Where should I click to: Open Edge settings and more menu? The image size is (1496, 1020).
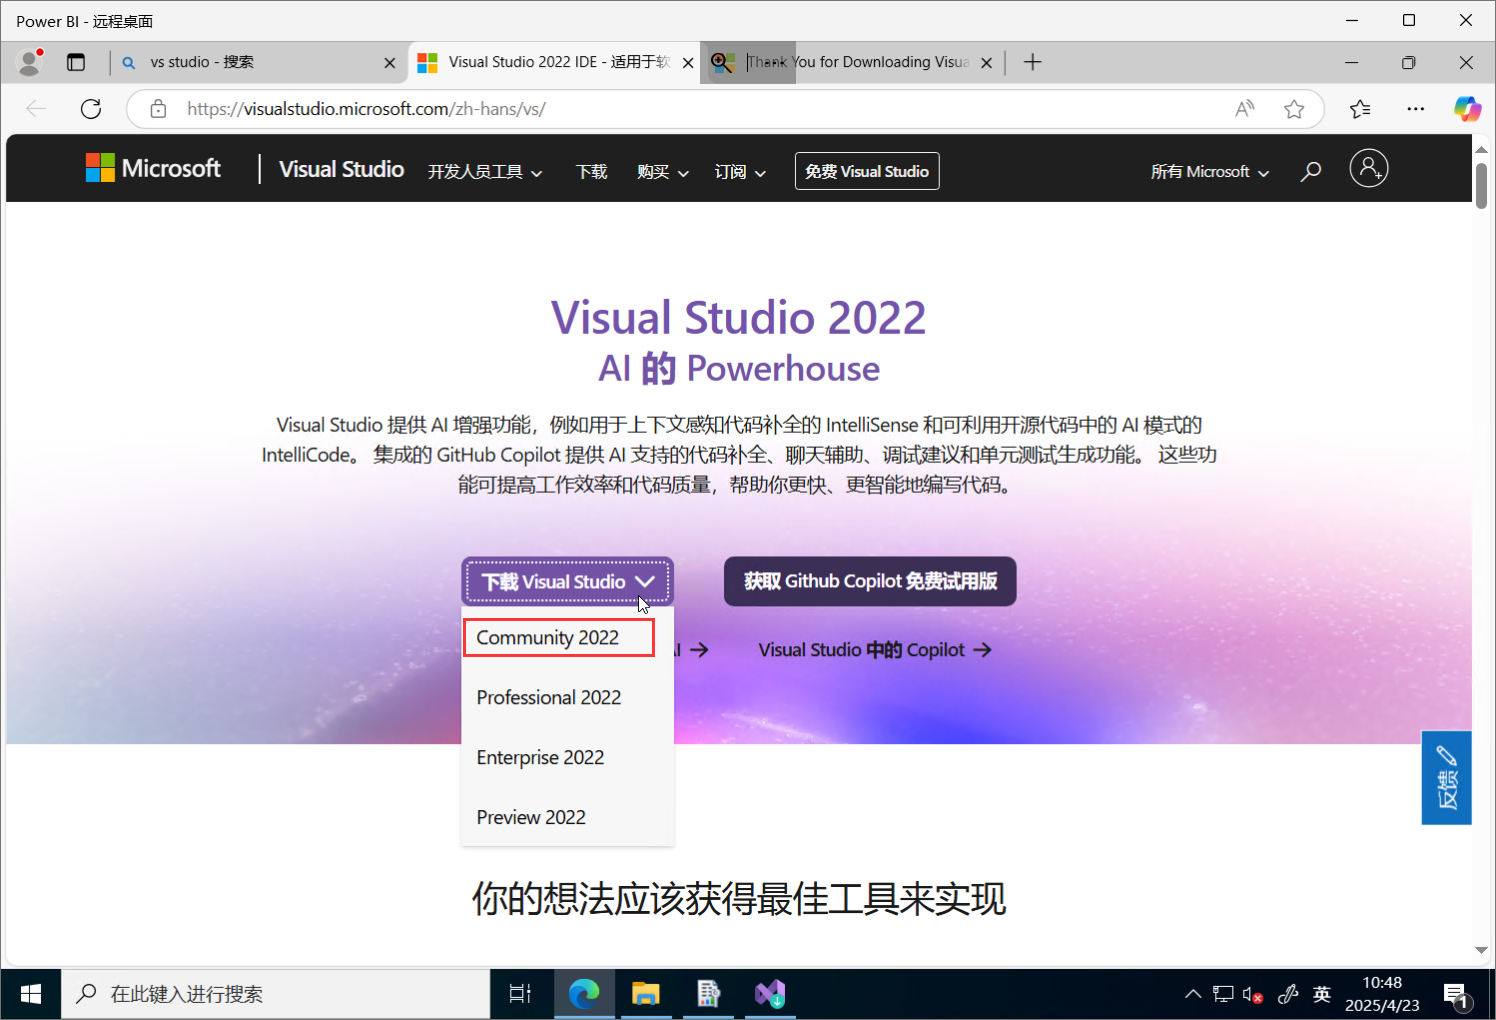1415,109
